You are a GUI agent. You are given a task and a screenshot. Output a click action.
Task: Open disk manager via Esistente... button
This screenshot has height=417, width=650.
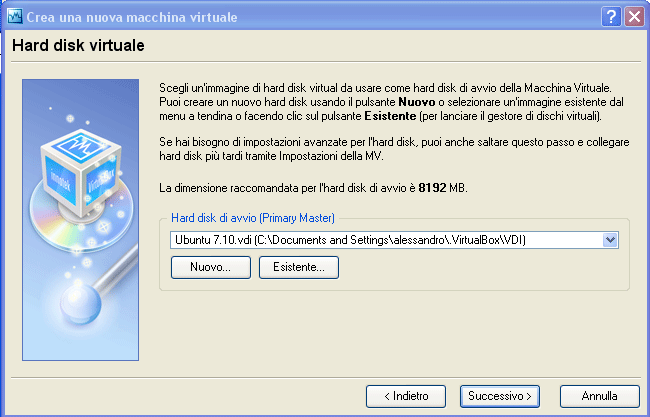298,267
